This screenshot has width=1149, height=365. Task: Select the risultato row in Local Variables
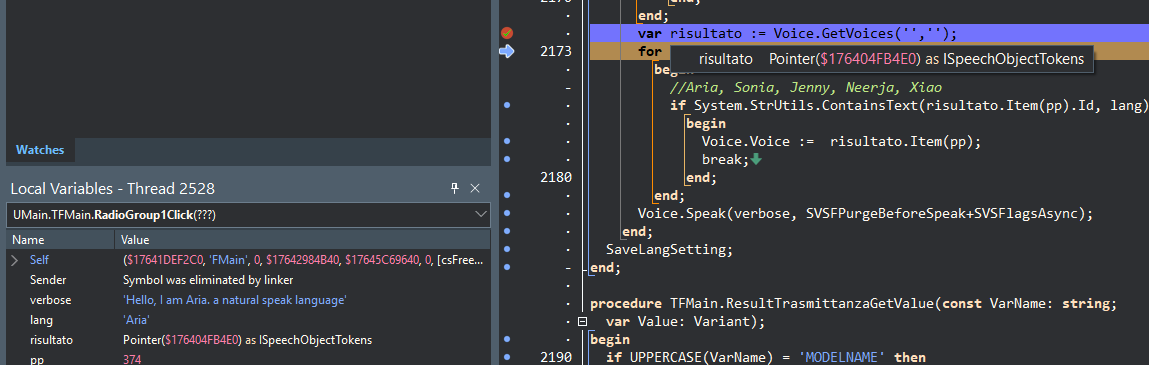(x=248, y=340)
